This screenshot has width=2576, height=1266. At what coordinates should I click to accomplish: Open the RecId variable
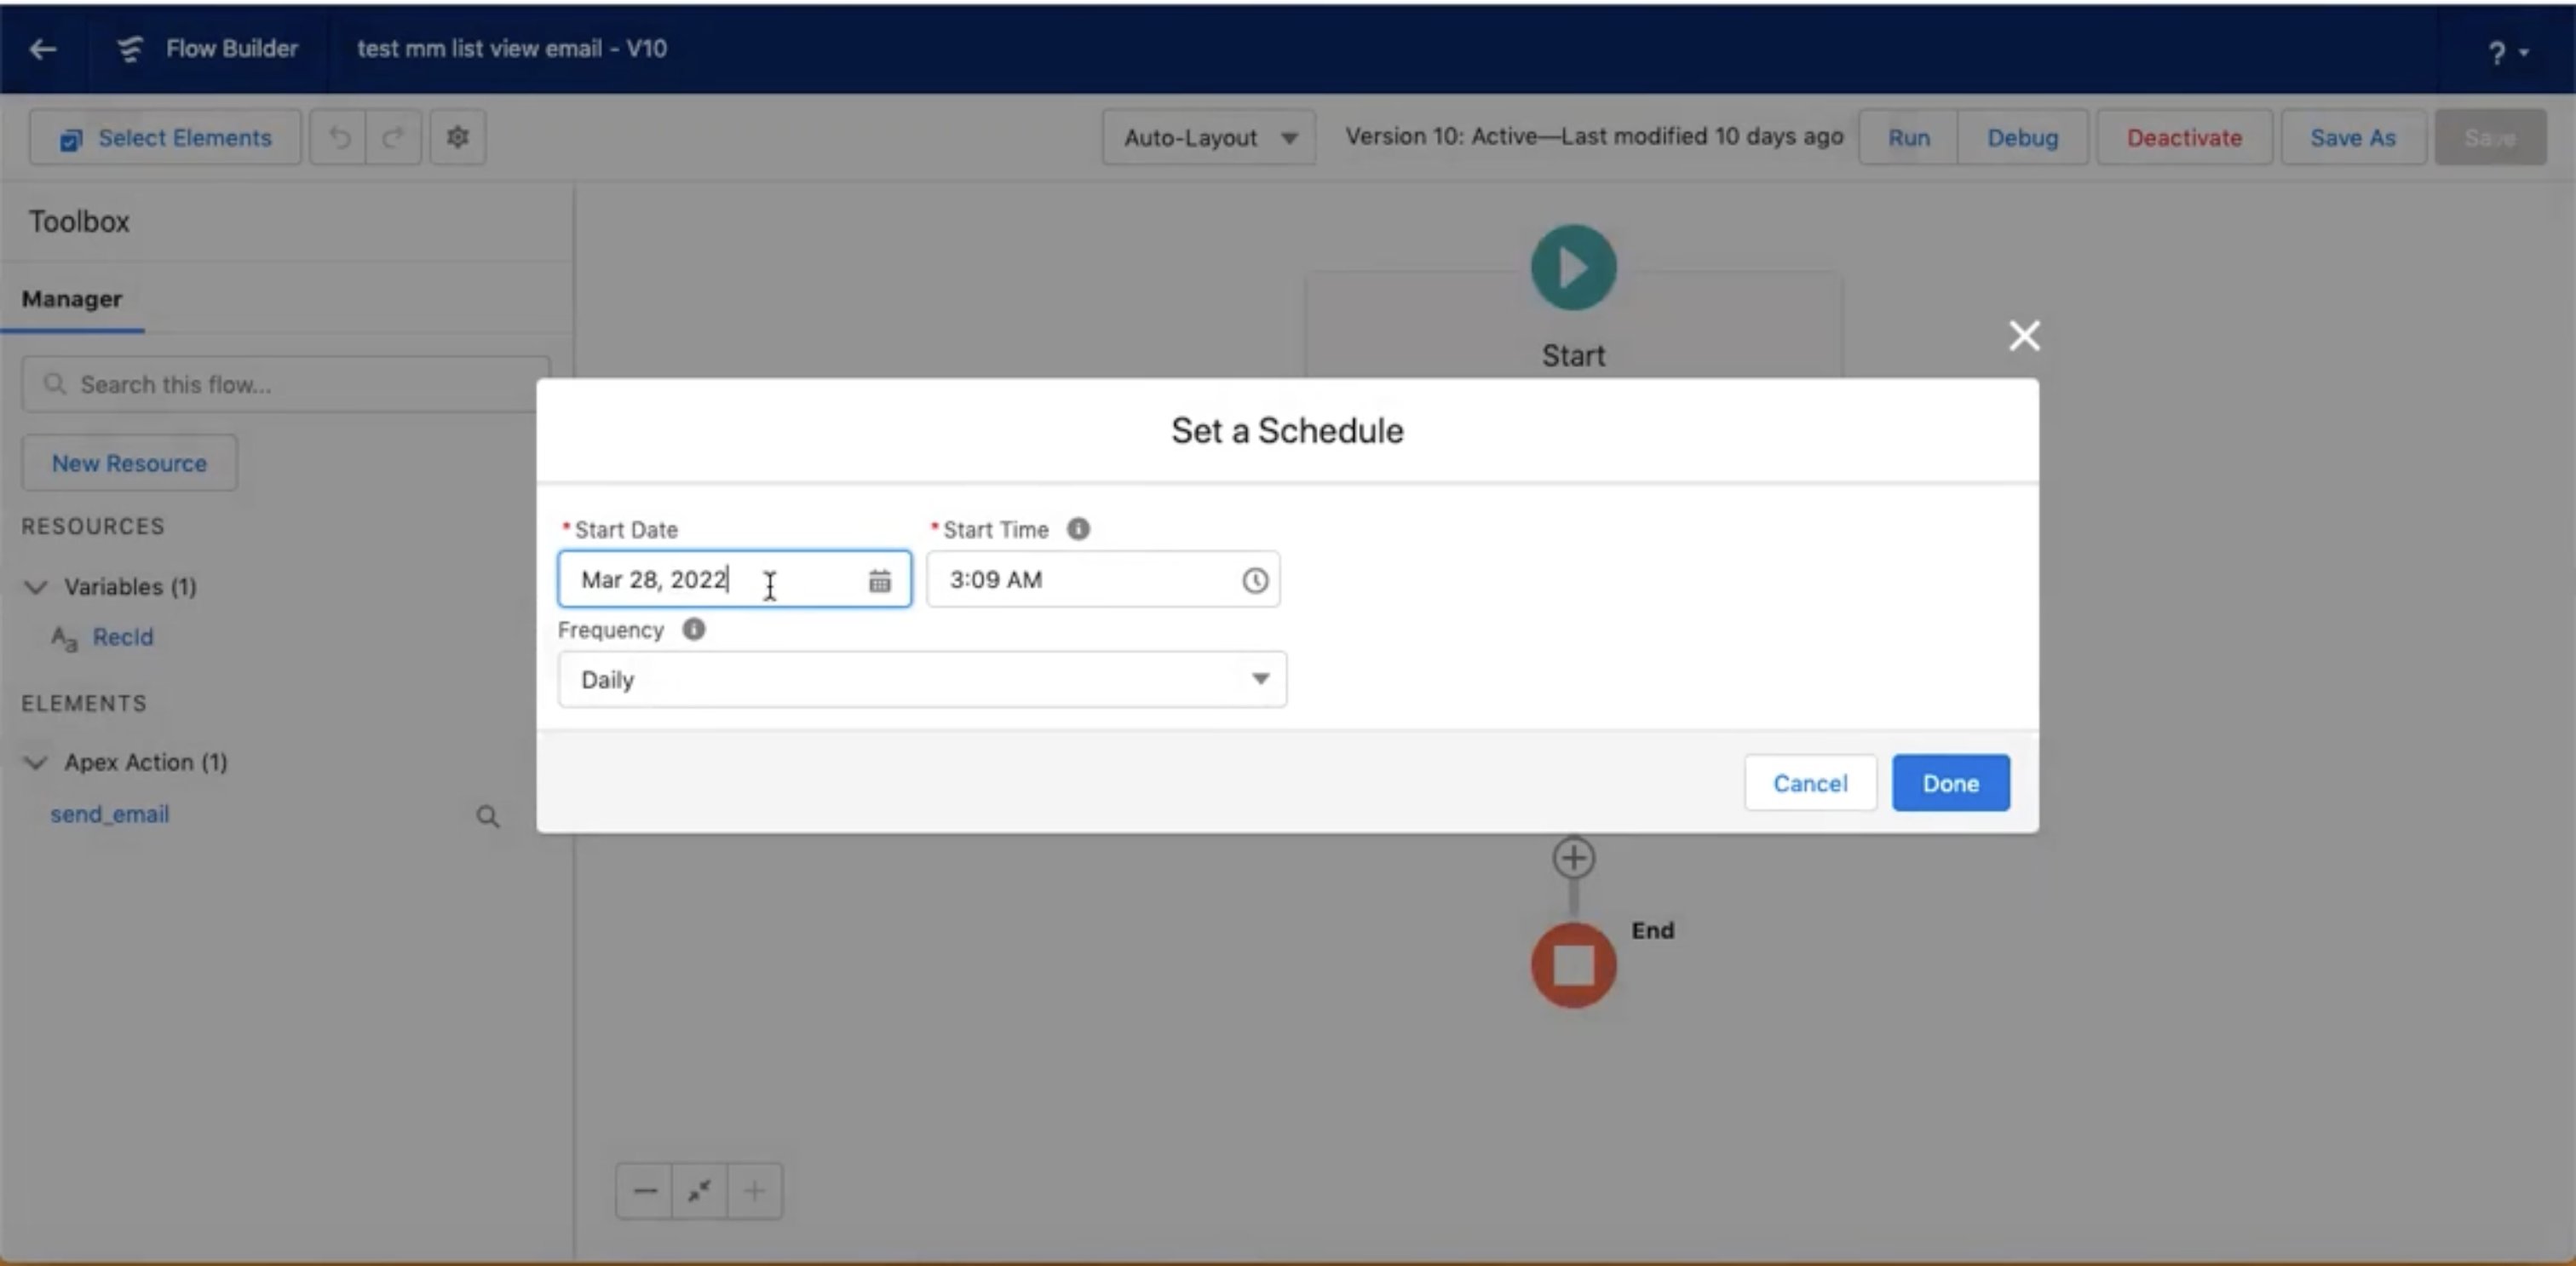click(122, 637)
